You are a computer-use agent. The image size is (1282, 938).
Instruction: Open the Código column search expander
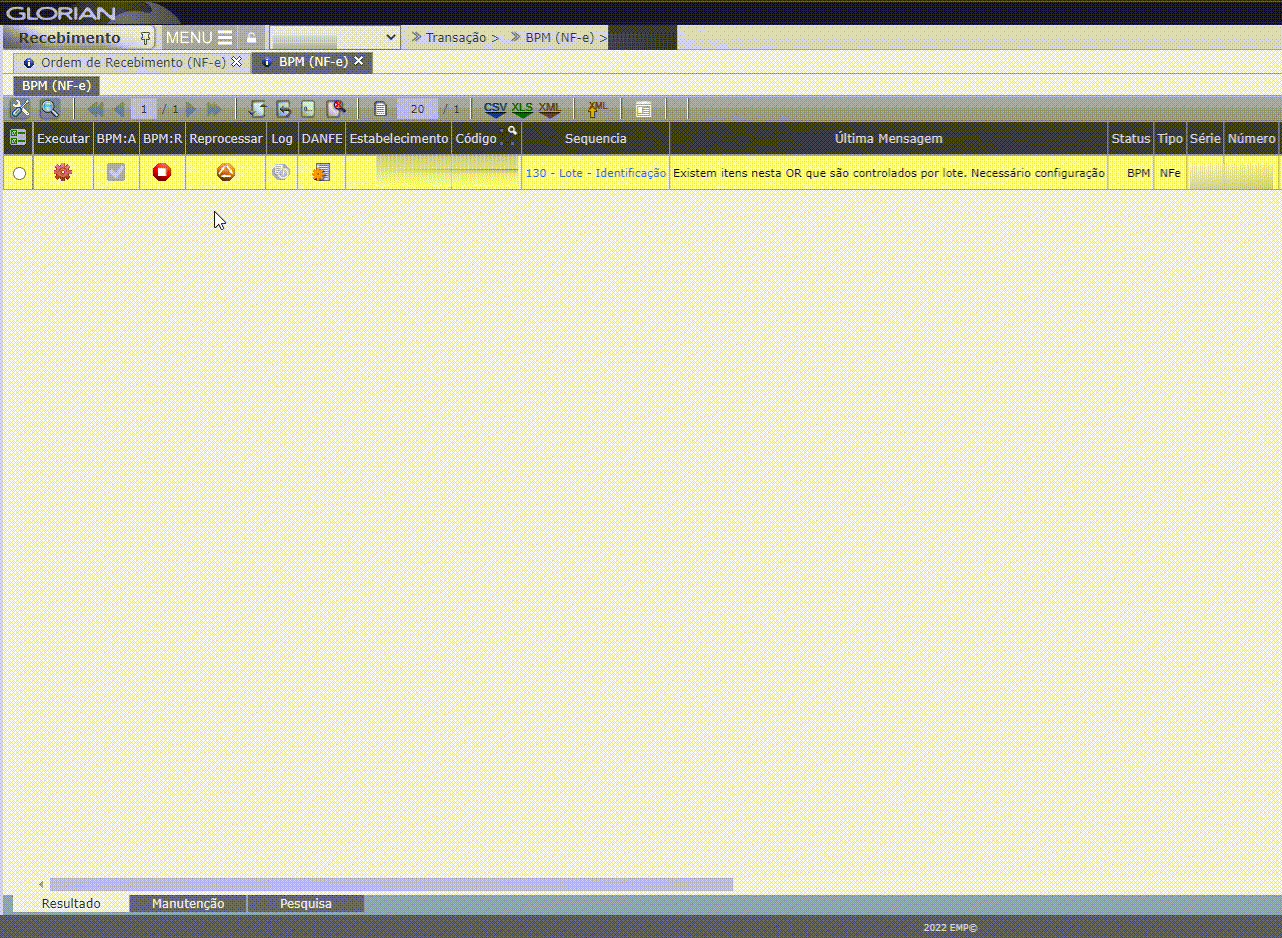click(512, 131)
